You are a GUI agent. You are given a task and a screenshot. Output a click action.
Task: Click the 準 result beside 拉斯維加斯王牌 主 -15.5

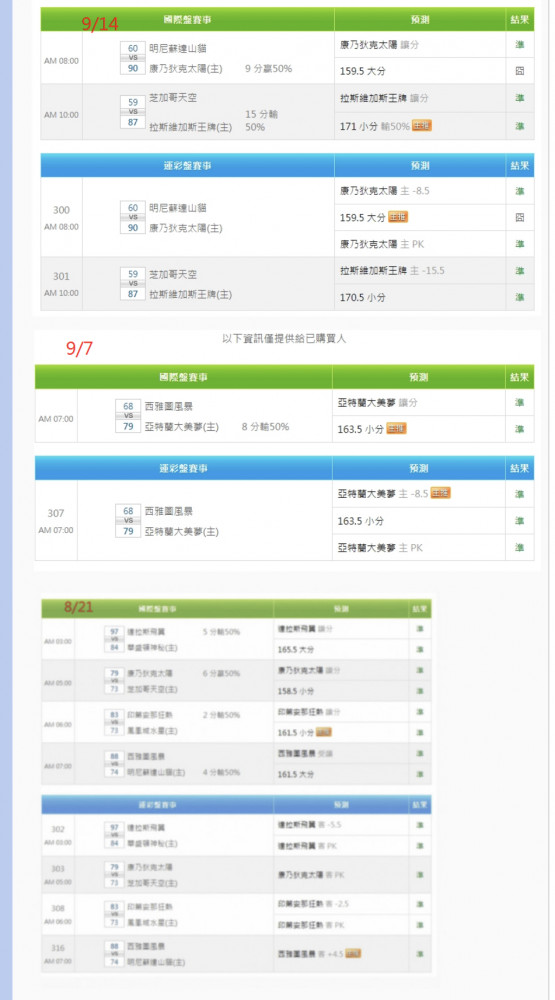(x=520, y=270)
